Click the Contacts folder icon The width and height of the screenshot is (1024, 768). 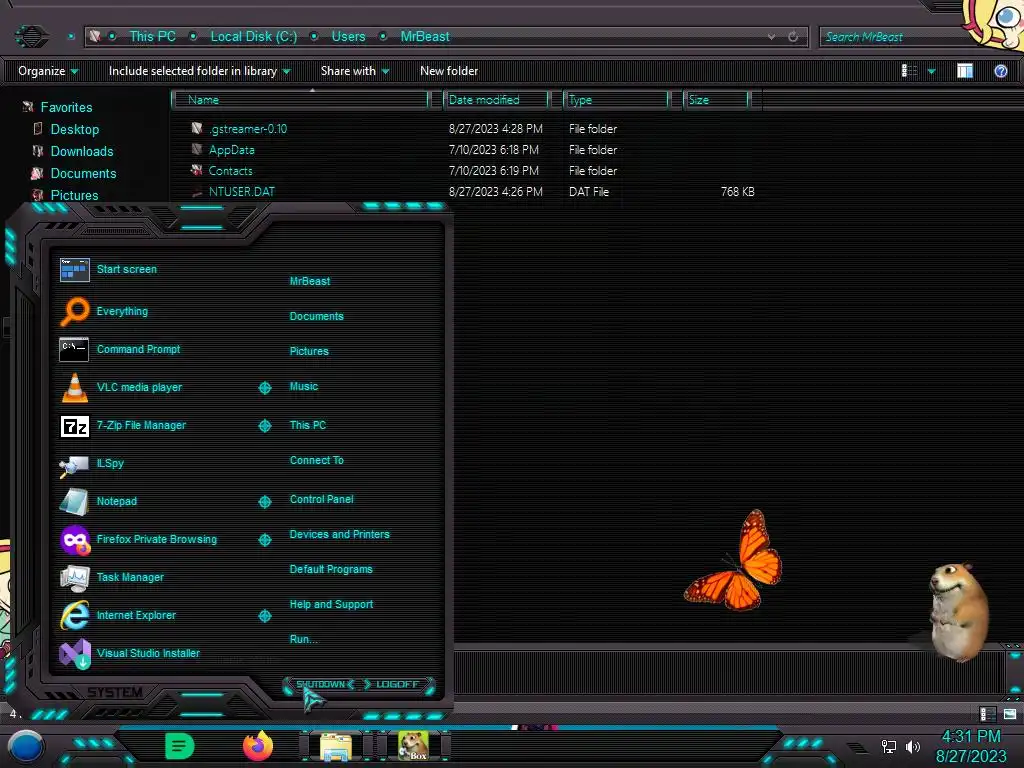point(197,170)
